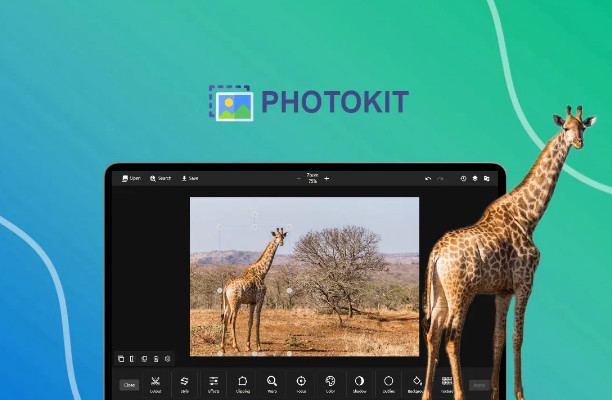
Task: Select the Clipping tool
Action: [x=243, y=382]
